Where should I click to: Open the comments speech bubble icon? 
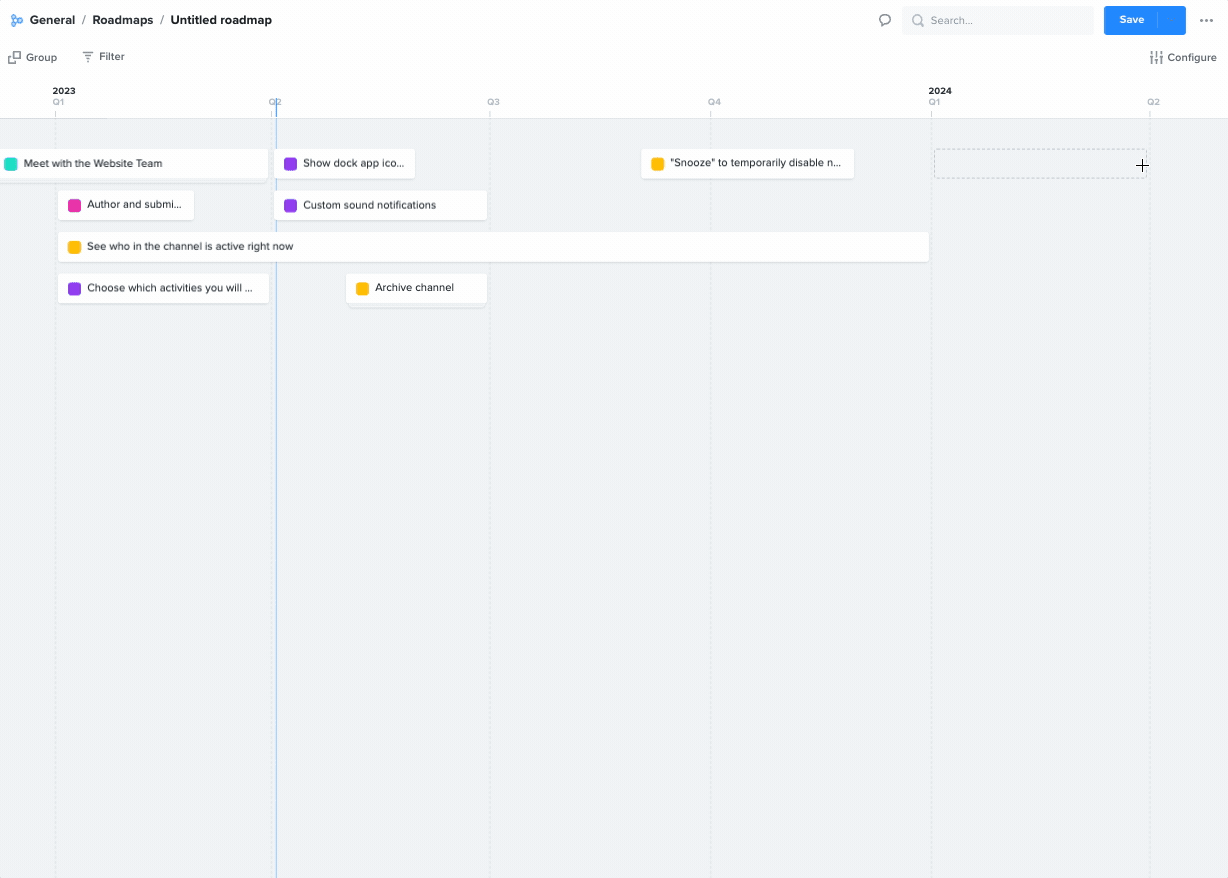(x=885, y=20)
